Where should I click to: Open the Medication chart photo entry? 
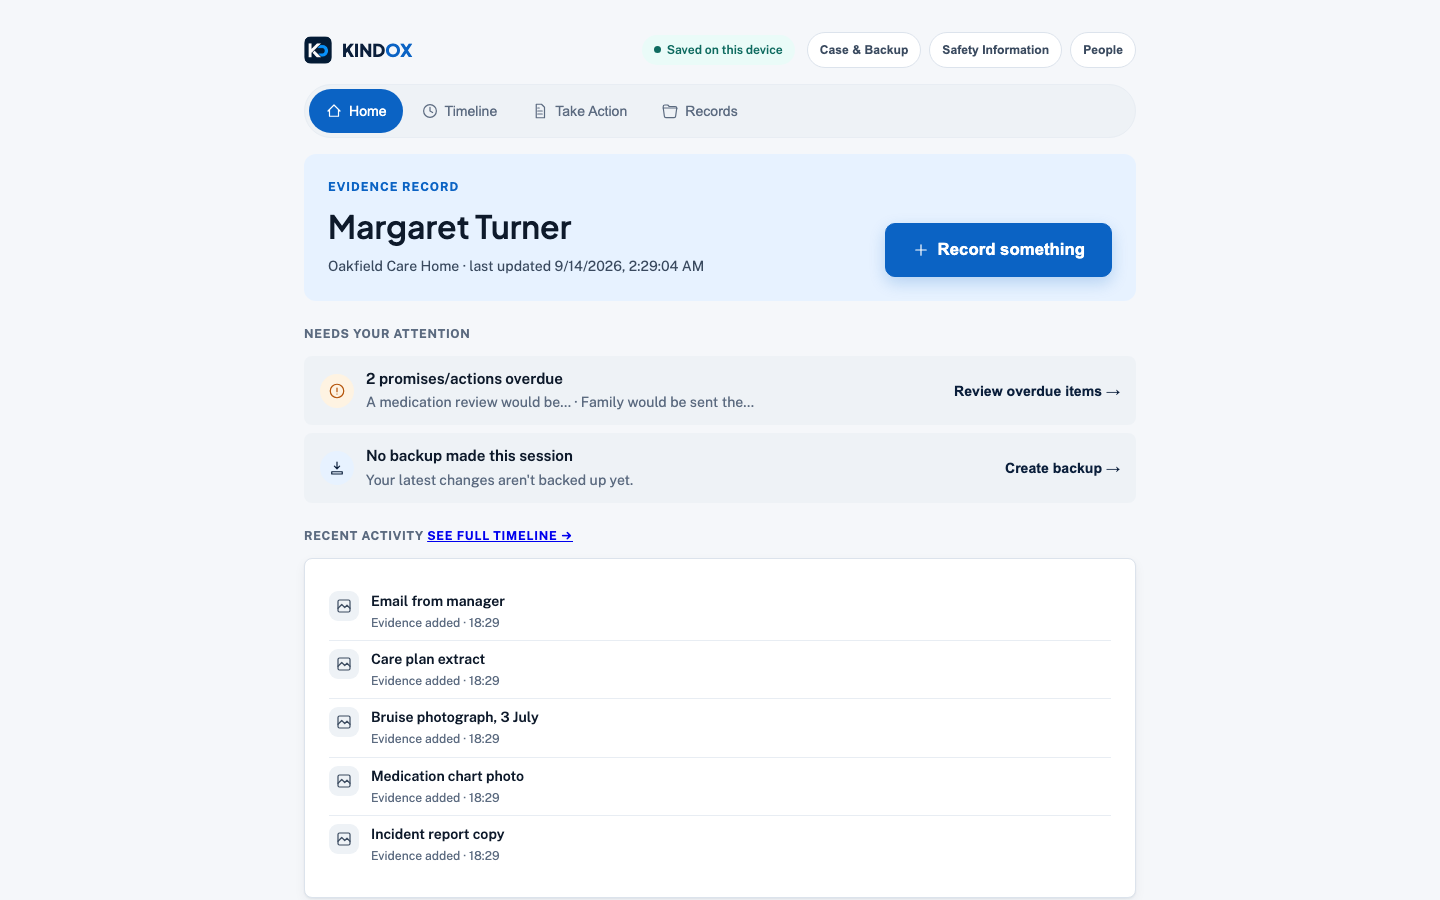720,786
